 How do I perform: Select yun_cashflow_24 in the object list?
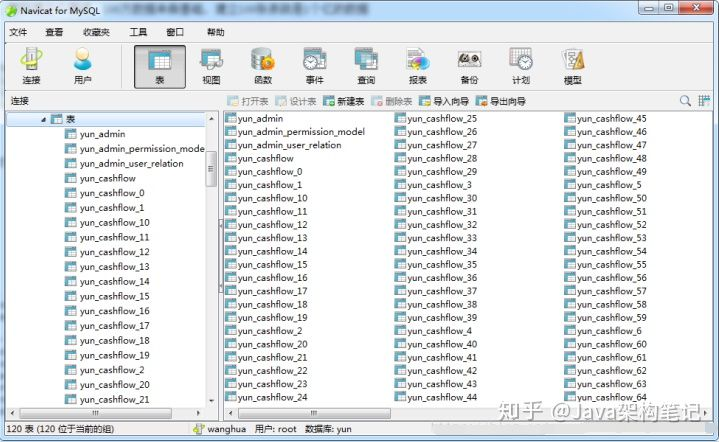click(272, 398)
